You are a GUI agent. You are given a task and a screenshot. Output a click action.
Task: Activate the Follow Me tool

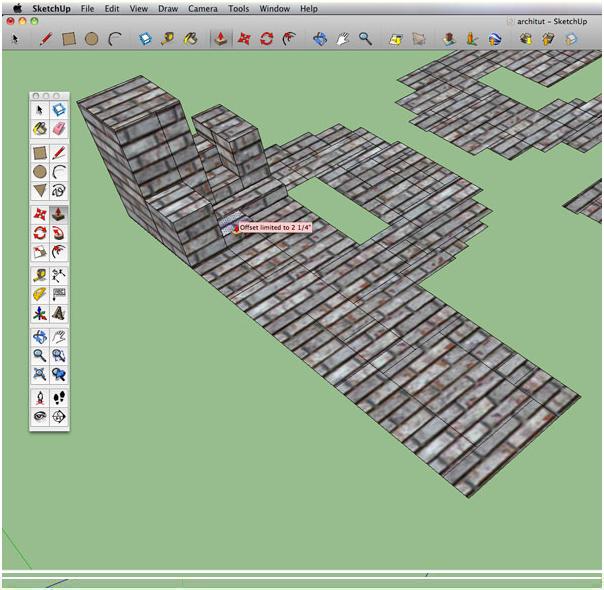(59, 232)
